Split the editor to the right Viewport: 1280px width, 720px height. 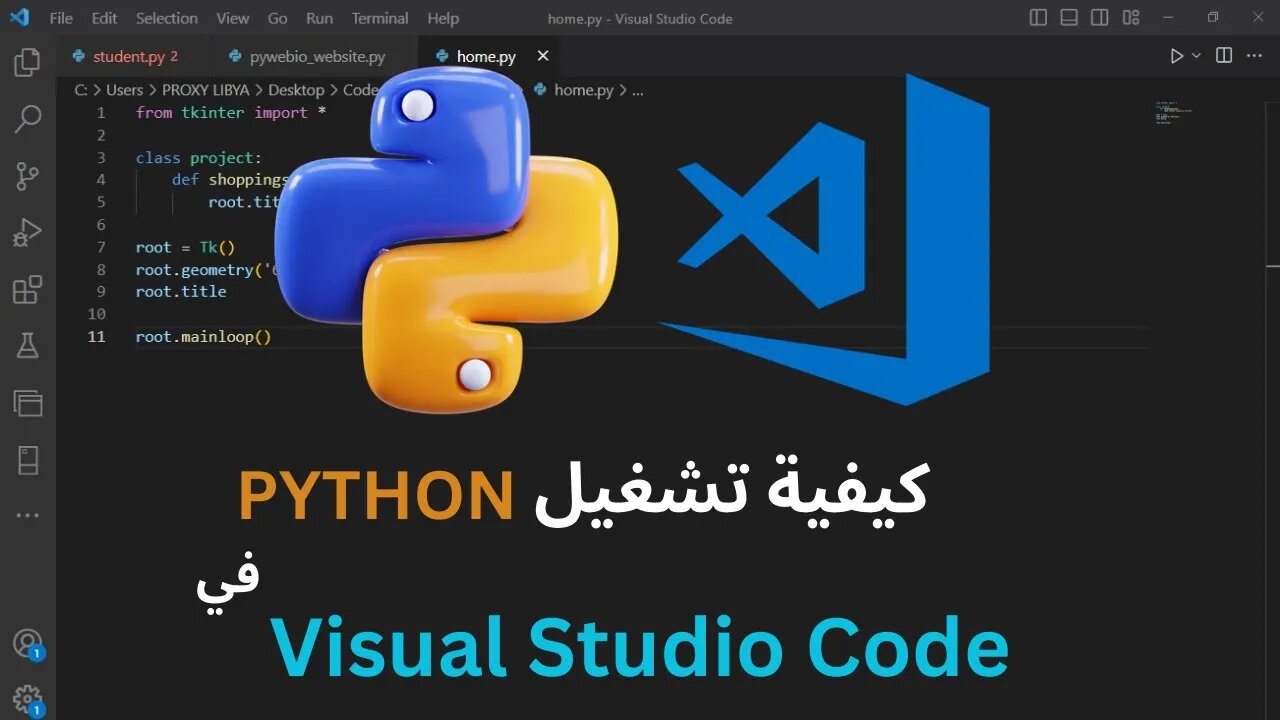[x=1224, y=56]
